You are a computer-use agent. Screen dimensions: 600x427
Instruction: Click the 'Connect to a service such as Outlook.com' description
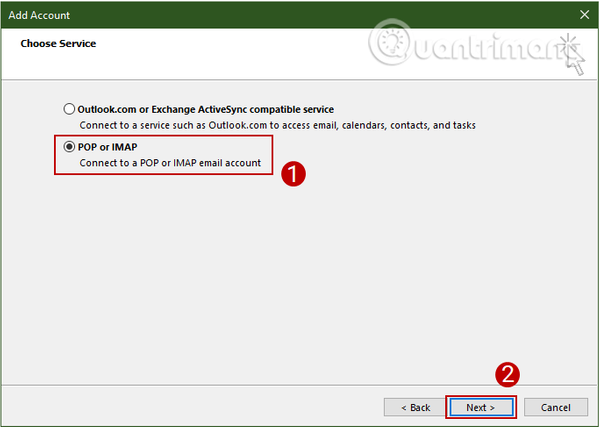pos(277,125)
